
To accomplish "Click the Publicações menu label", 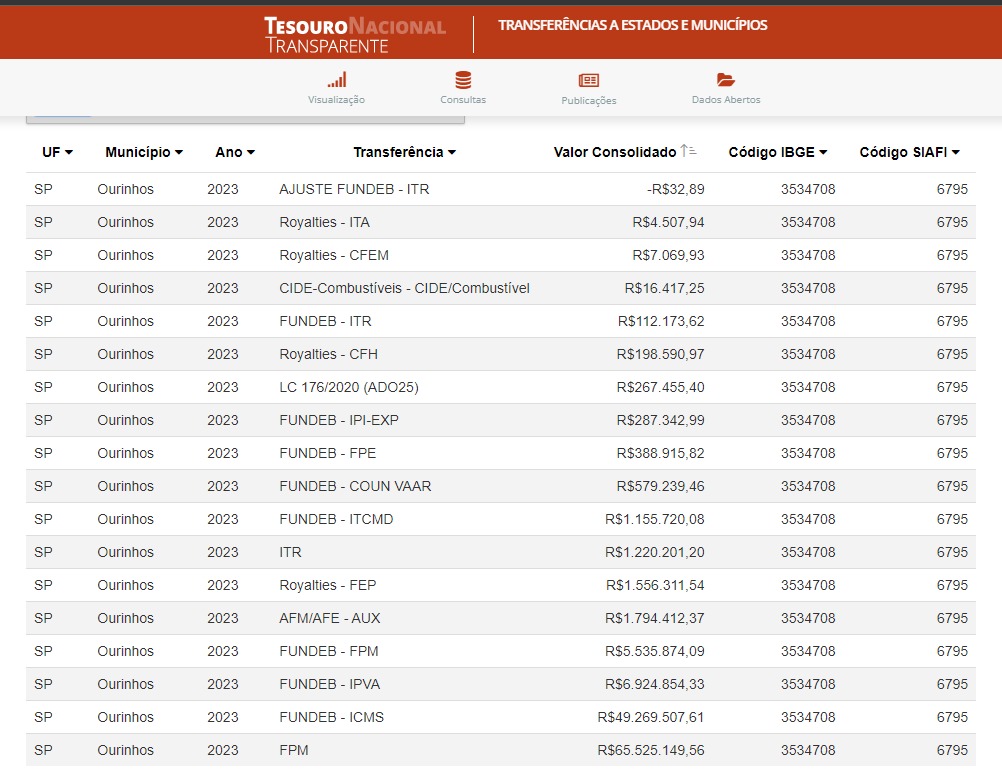I will pyautogui.click(x=589, y=100).
